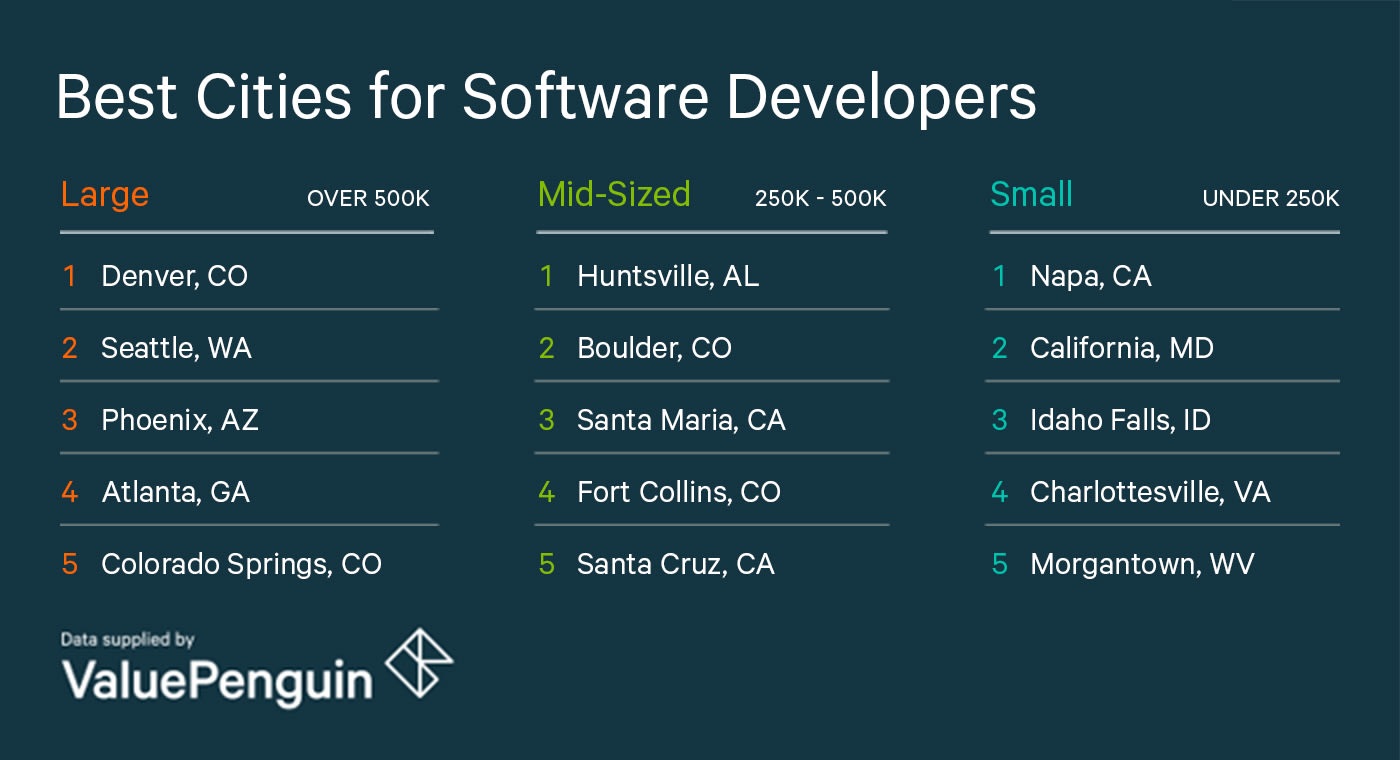The image size is (1400, 760).
Task: Click the teal rank number 4 beside Charlottesville
Action: click(x=999, y=492)
